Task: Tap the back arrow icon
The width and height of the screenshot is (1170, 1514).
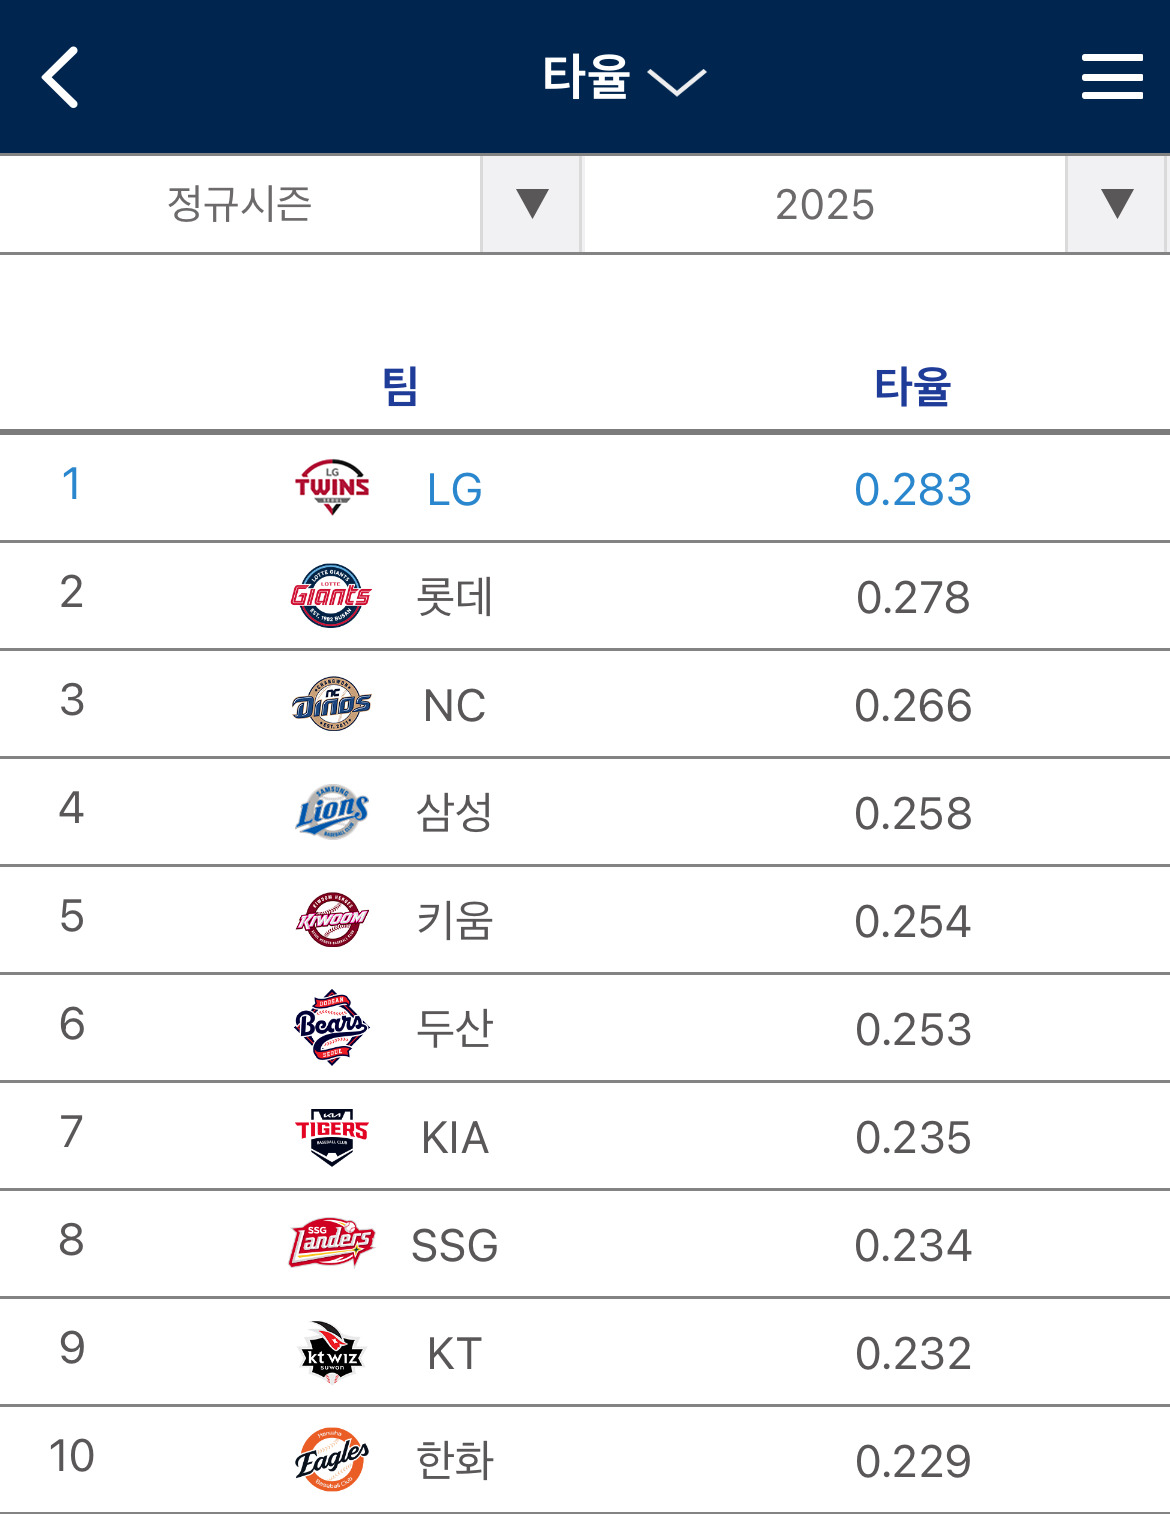Action: [60, 77]
